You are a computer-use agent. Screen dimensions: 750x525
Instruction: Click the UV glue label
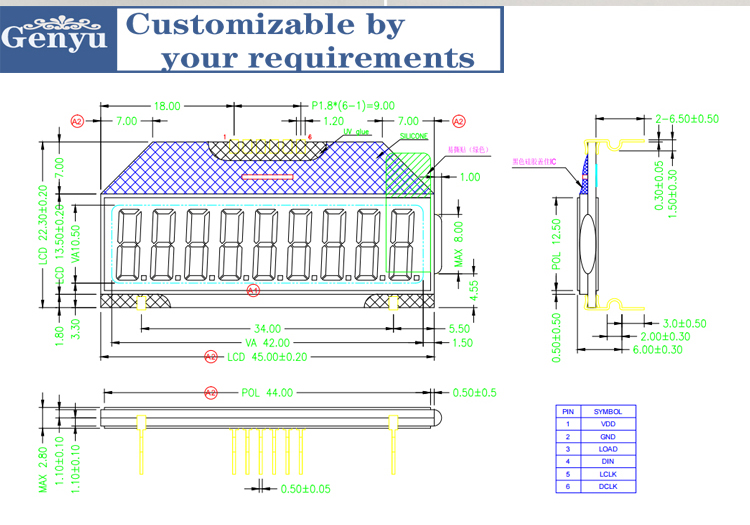357,131
